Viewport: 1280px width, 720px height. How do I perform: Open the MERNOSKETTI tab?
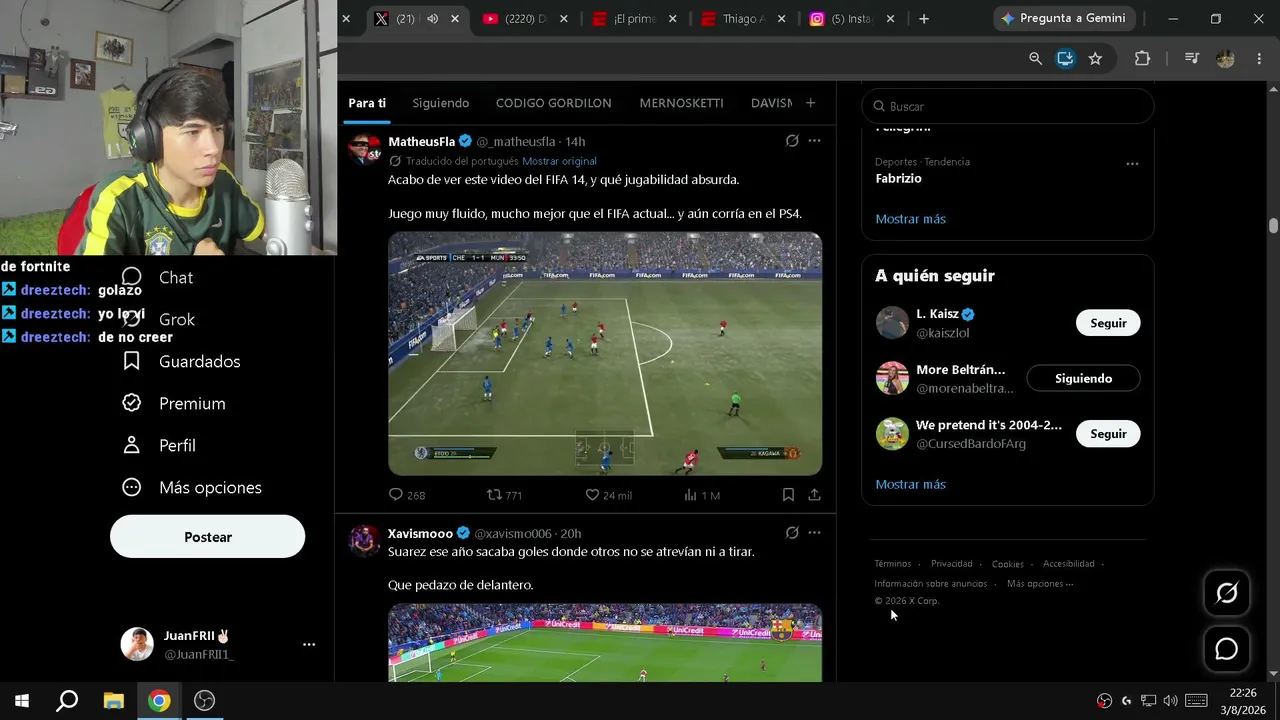click(681, 103)
